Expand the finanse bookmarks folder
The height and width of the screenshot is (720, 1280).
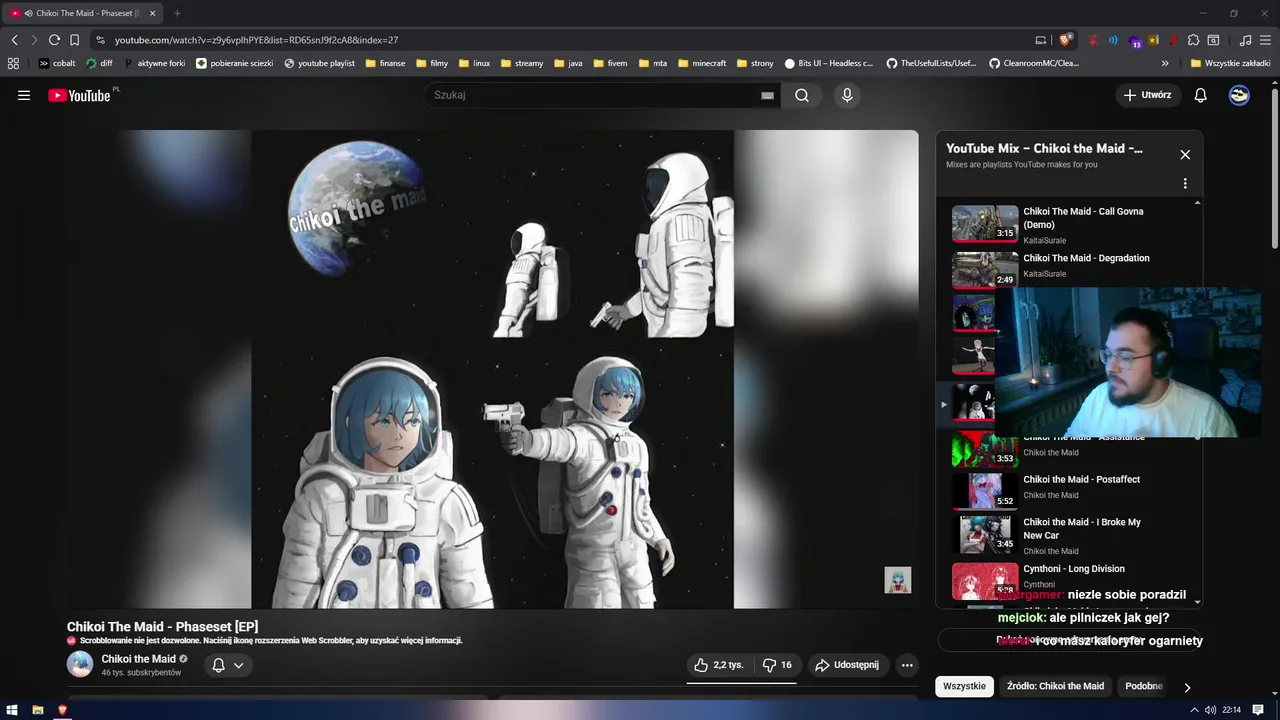[386, 63]
